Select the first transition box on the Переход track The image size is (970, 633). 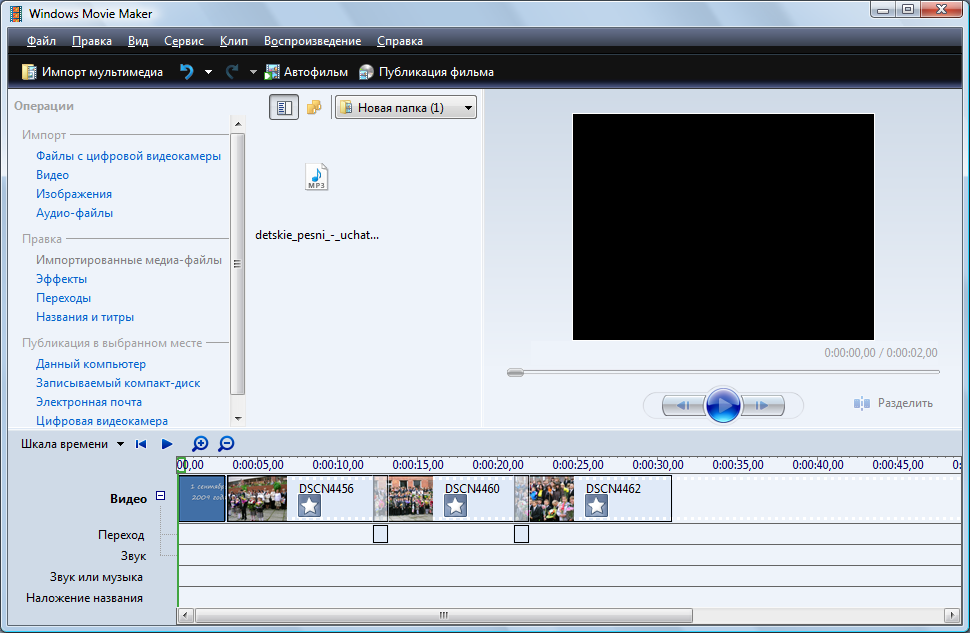(380, 534)
